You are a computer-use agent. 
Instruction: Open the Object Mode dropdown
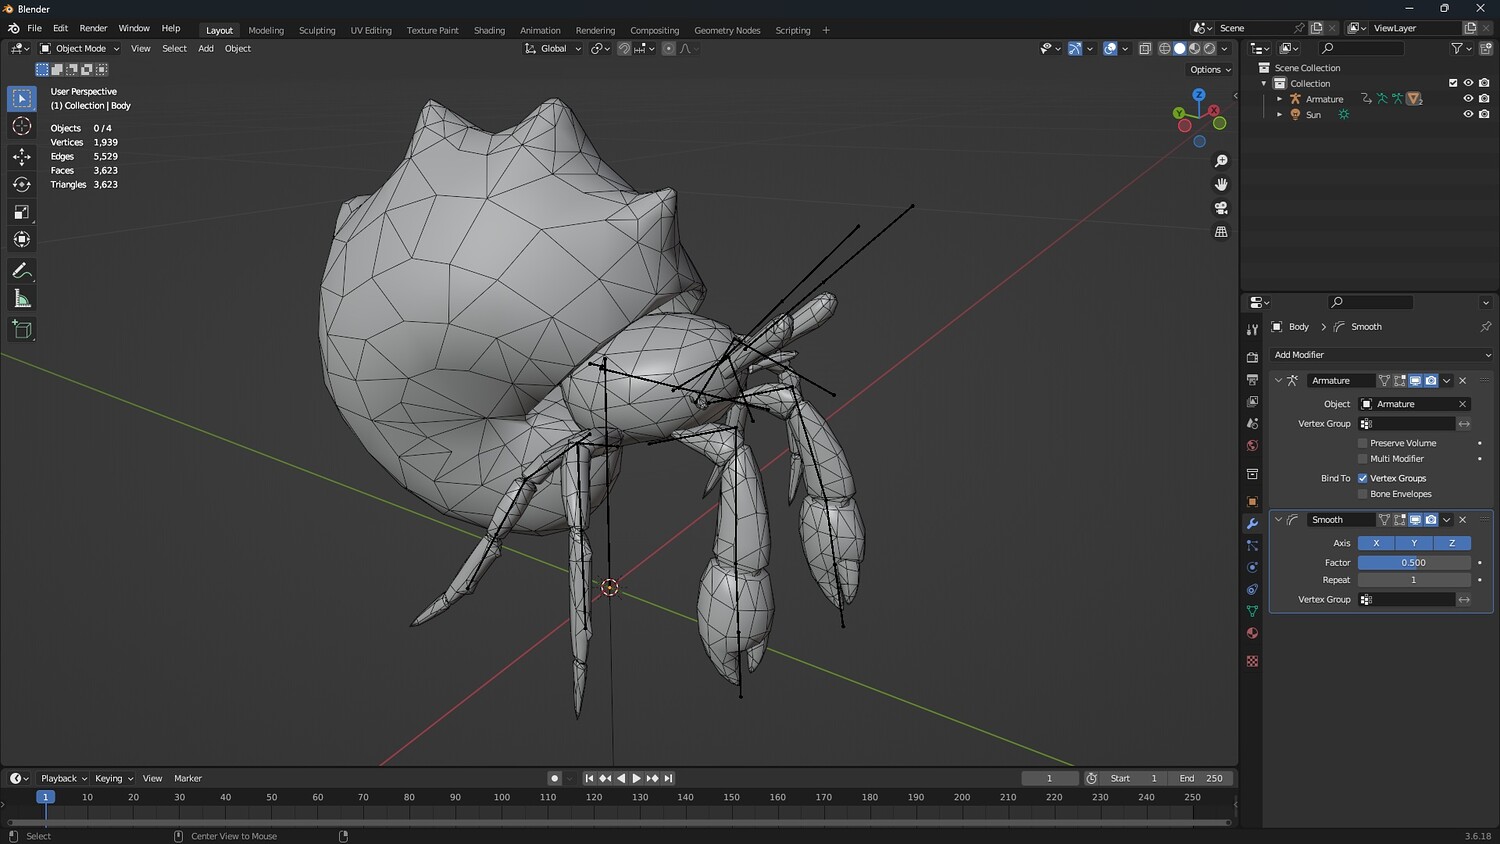80,48
